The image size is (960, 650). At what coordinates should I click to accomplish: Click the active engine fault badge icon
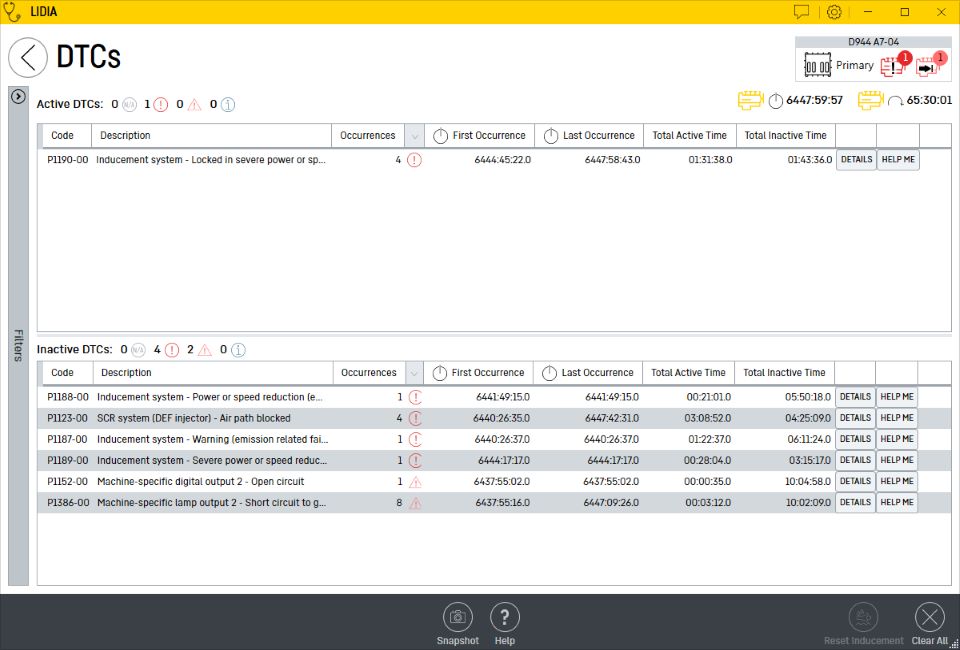pyautogui.click(x=892, y=66)
